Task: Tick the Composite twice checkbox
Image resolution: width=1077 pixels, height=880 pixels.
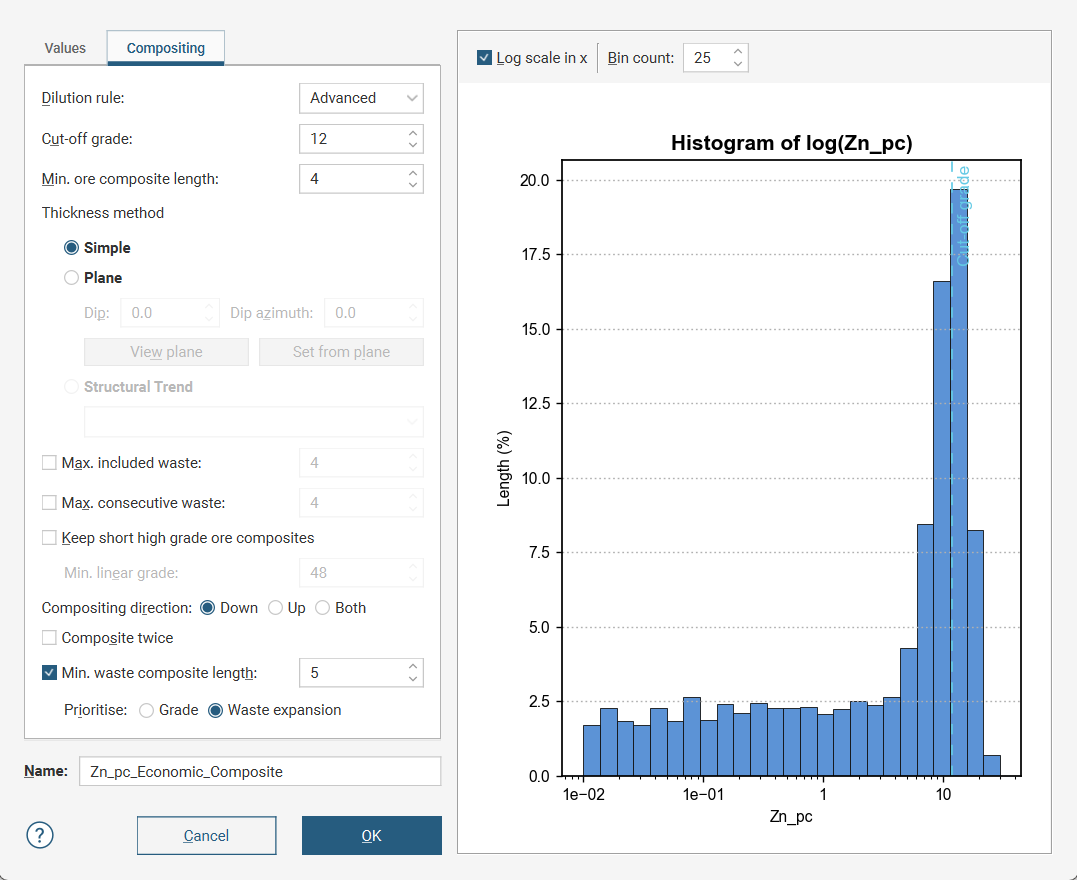Action: [x=49, y=638]
